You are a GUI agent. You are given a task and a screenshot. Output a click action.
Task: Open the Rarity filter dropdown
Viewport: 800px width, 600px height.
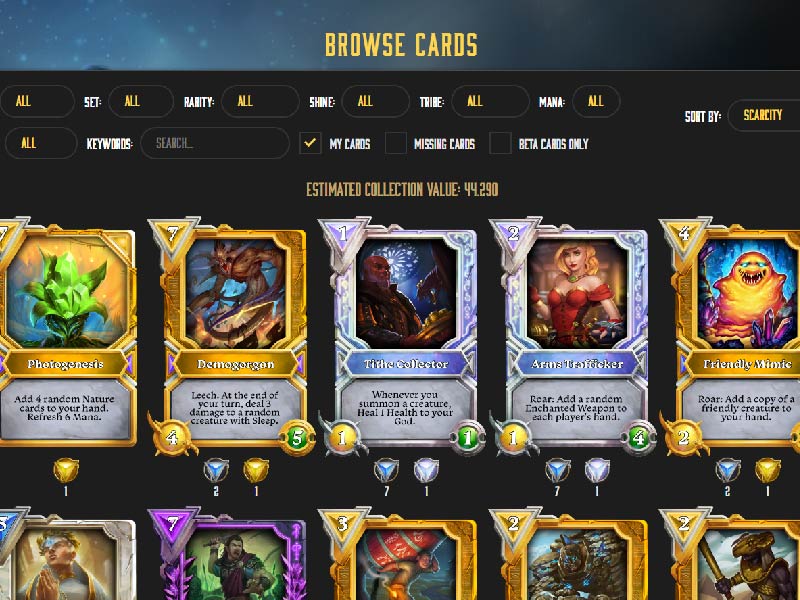point(260,101)
